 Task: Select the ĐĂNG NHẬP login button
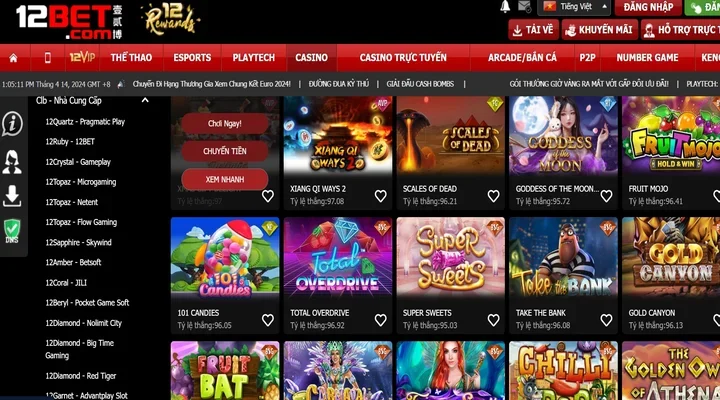coord(648,7)
